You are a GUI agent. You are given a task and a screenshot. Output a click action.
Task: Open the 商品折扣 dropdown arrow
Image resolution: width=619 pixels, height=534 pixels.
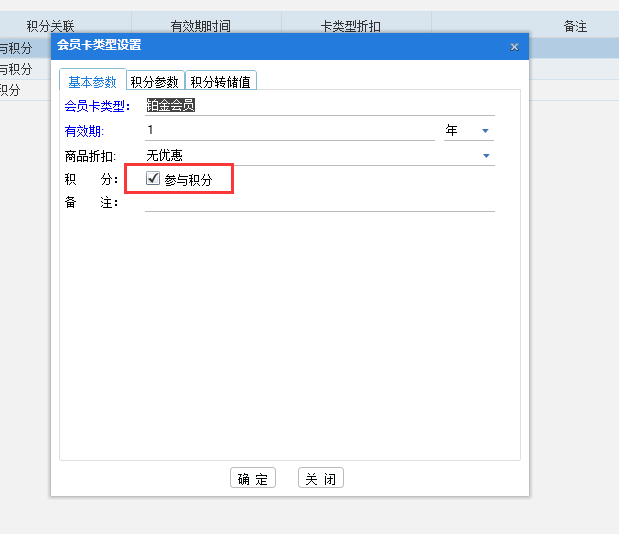(486, 156)
